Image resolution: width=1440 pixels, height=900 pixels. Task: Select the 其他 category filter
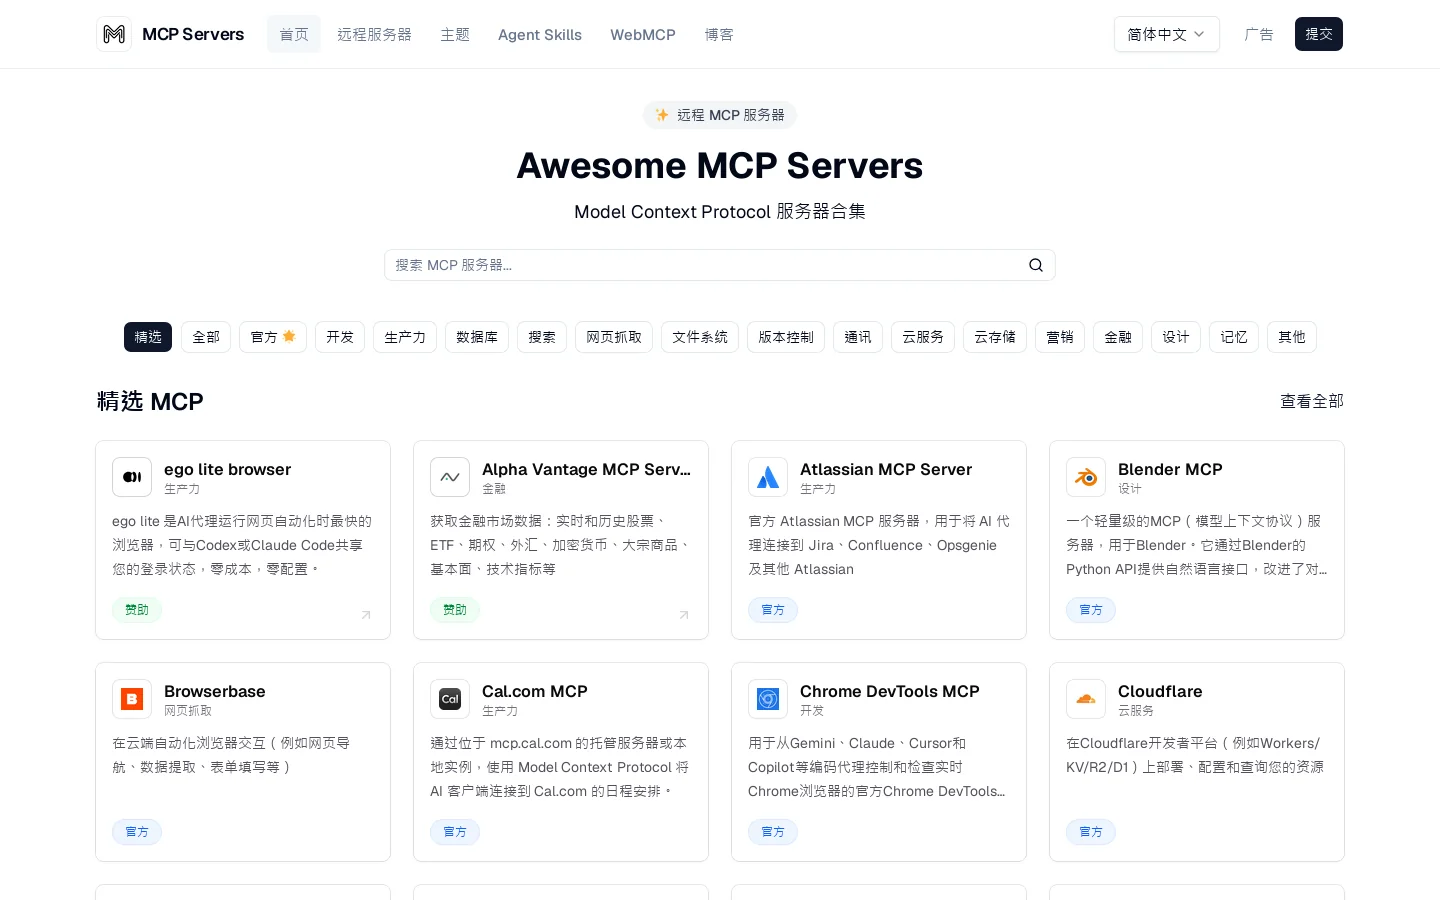pos(1292,337)
